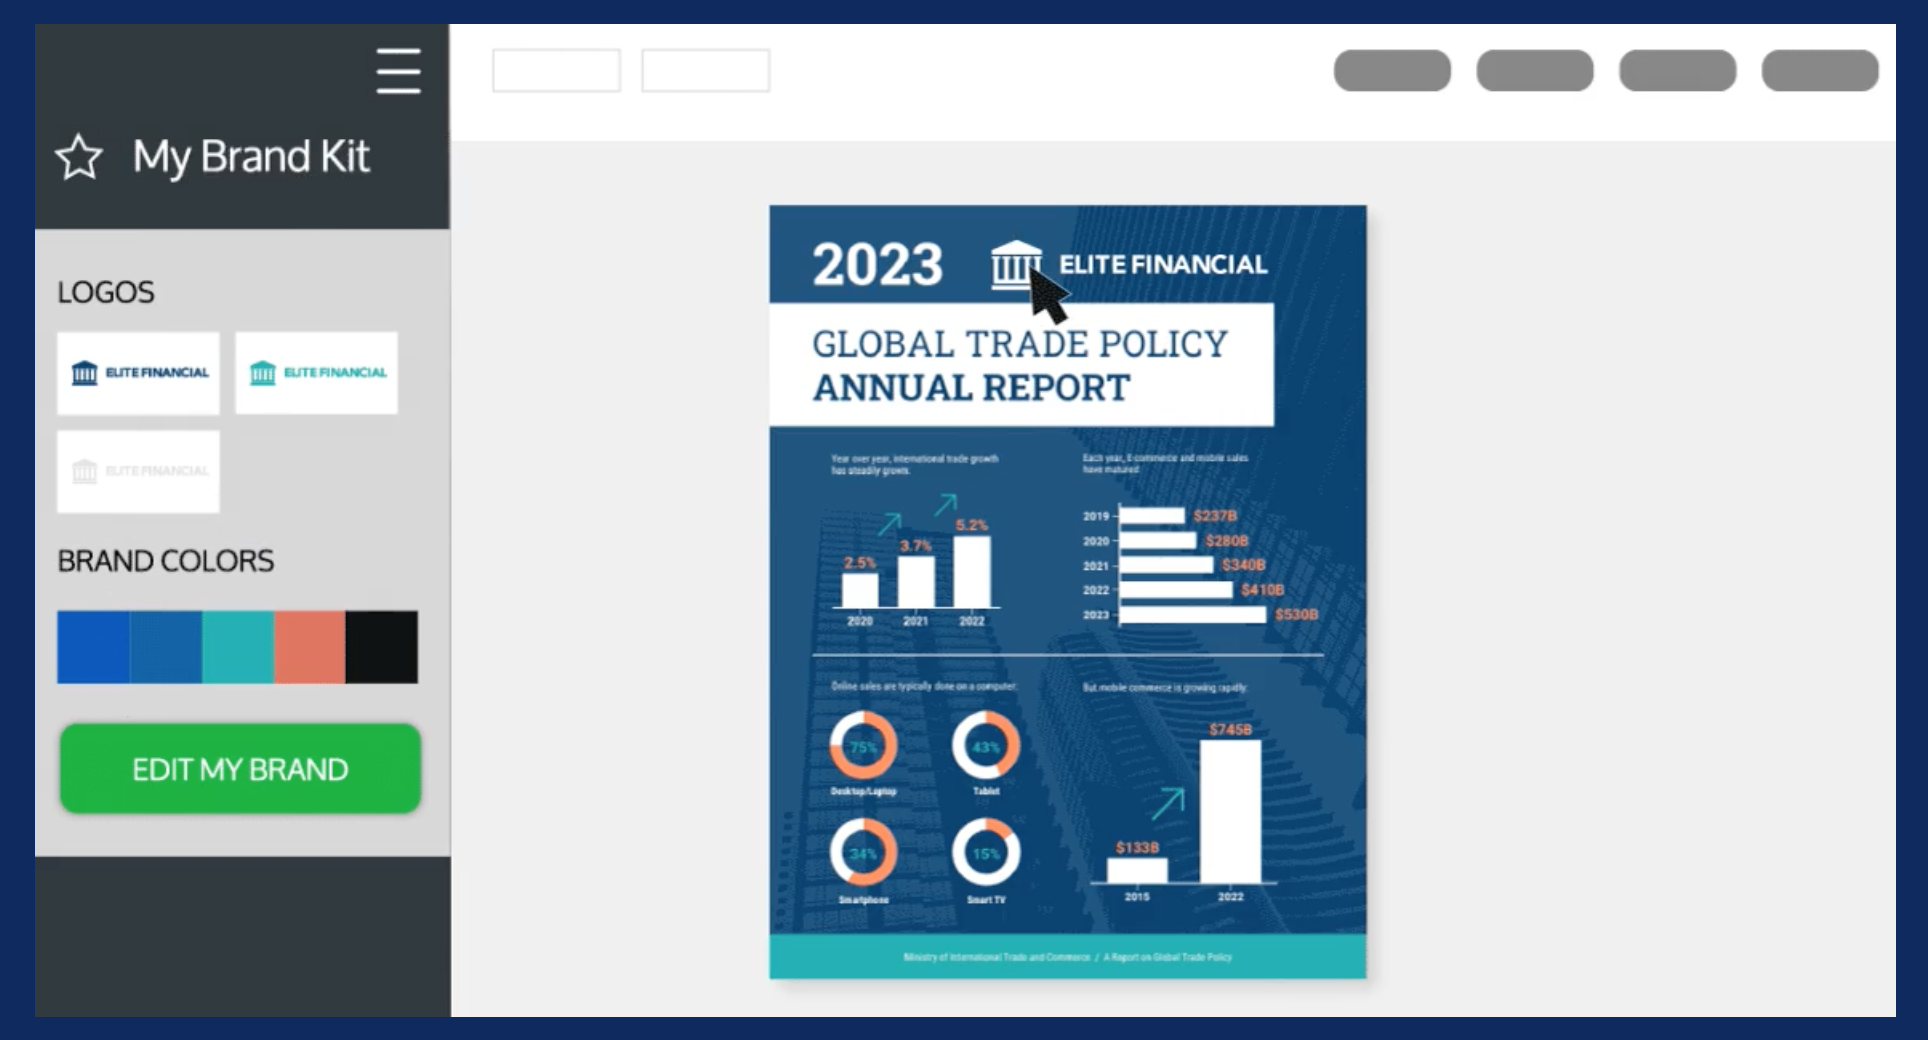Click the first toolbar button on the top right
This screenshot has width=1928, height=1040.
pos(1391,70)
